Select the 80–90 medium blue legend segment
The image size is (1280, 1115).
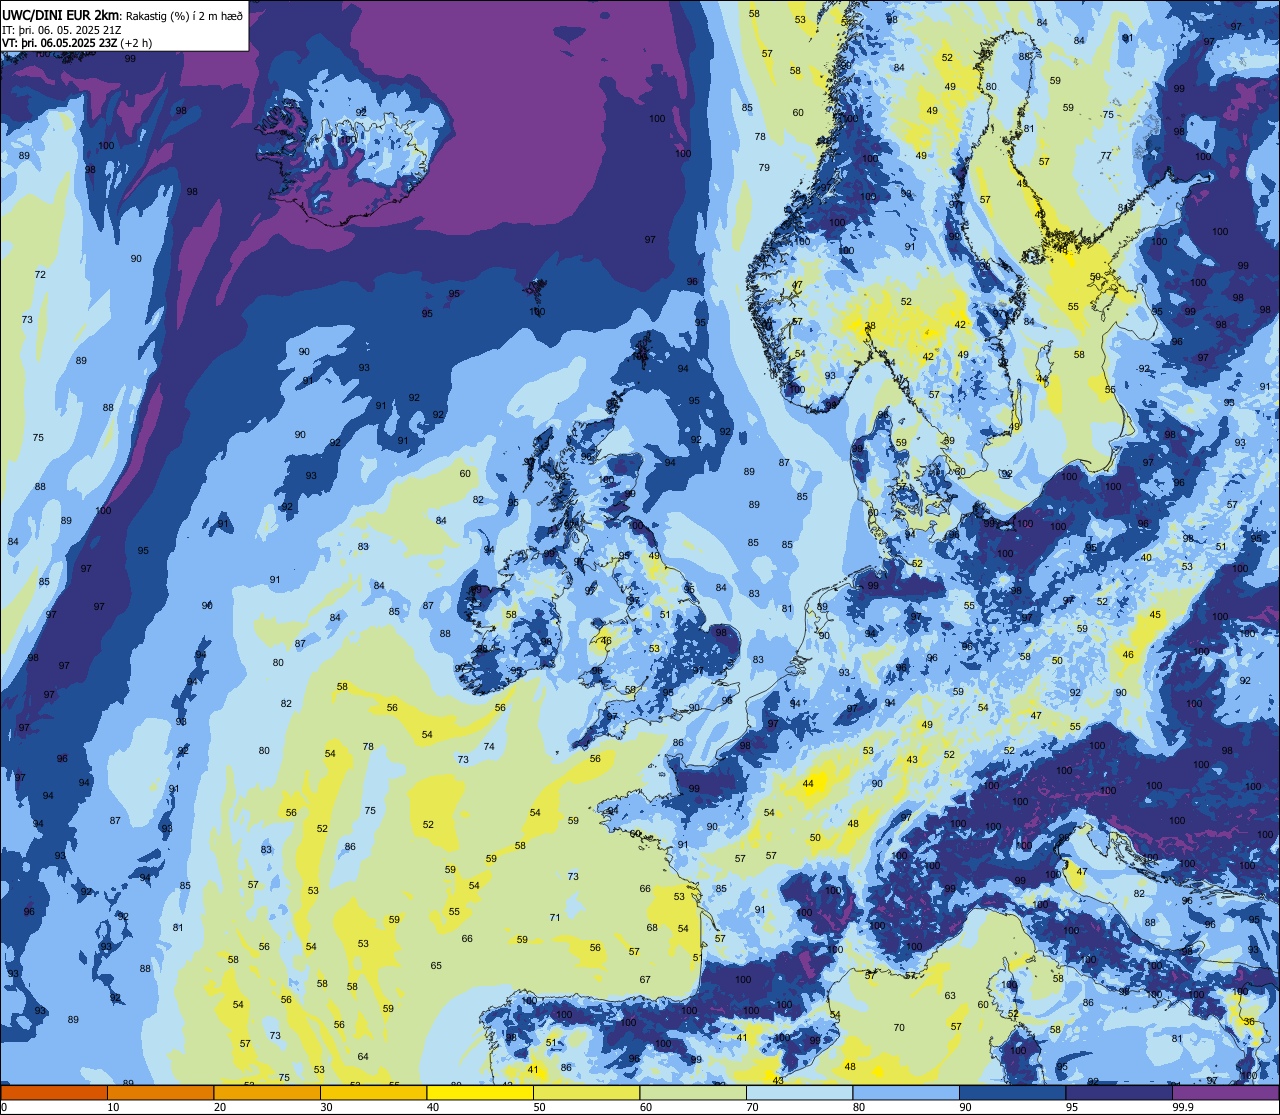pyautogui.click(x=906, y=1092)
